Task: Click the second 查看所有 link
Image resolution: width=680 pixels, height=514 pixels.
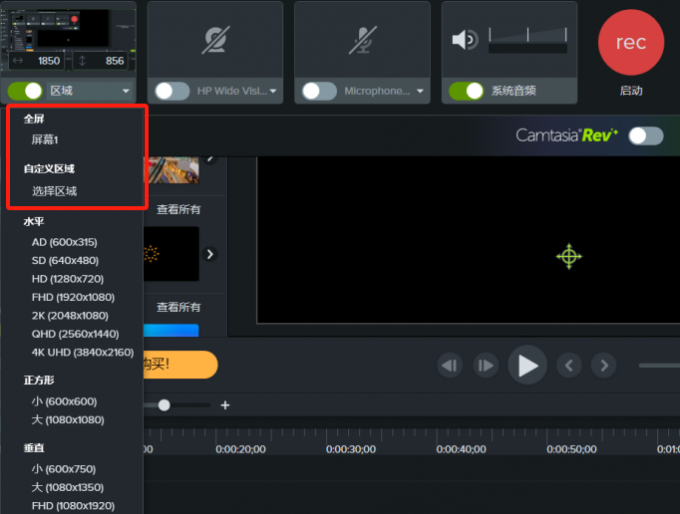Action: point(179,308)
